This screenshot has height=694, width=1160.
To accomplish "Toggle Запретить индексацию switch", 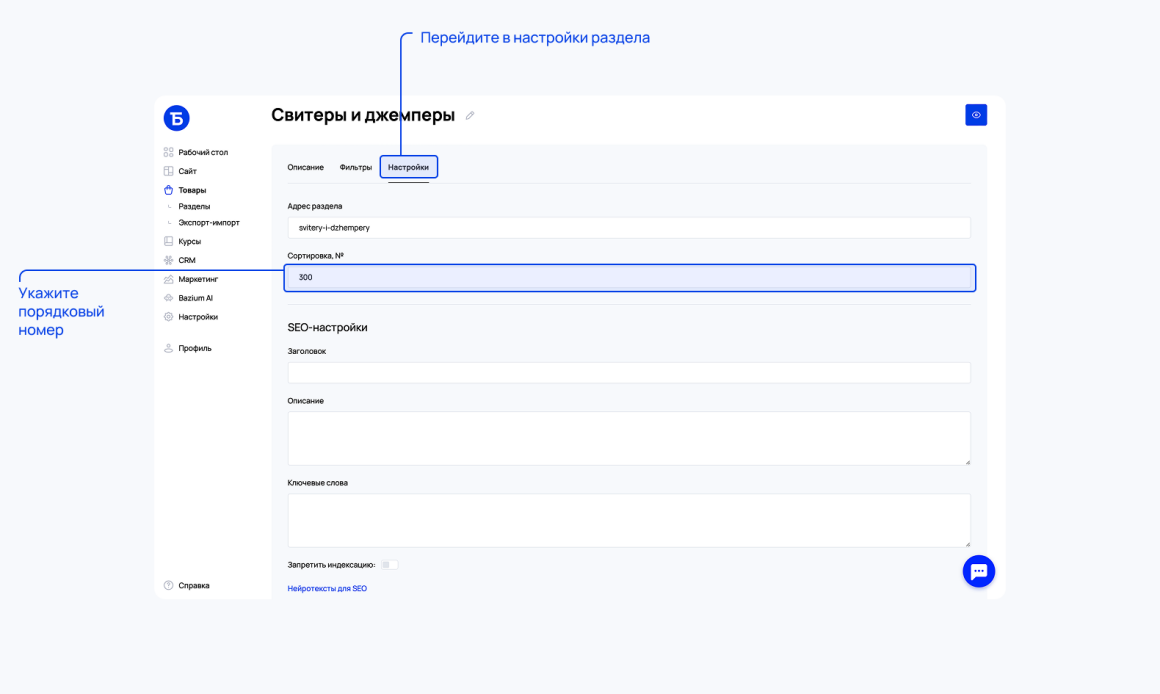I will tap(389, 565).
